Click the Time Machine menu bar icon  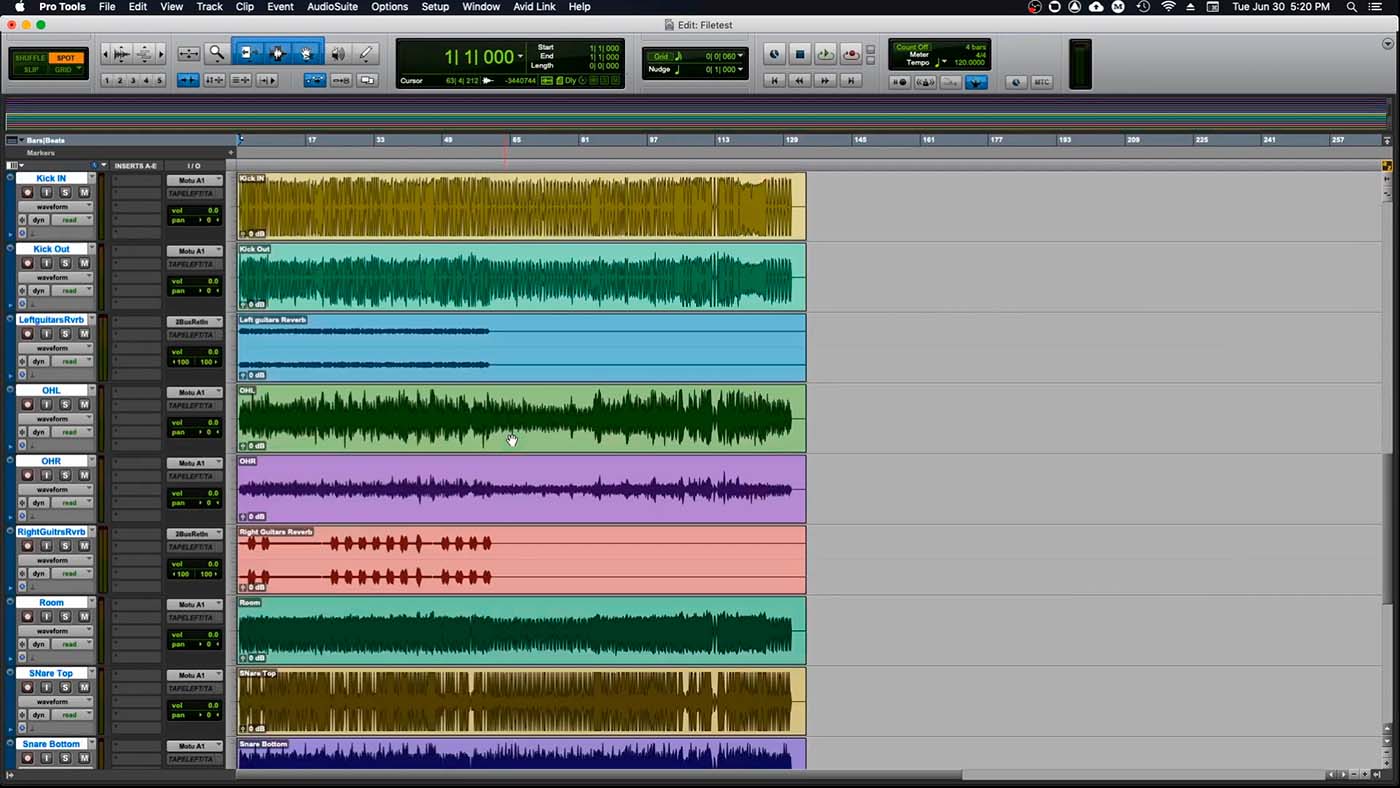(x=1143, y=7)
